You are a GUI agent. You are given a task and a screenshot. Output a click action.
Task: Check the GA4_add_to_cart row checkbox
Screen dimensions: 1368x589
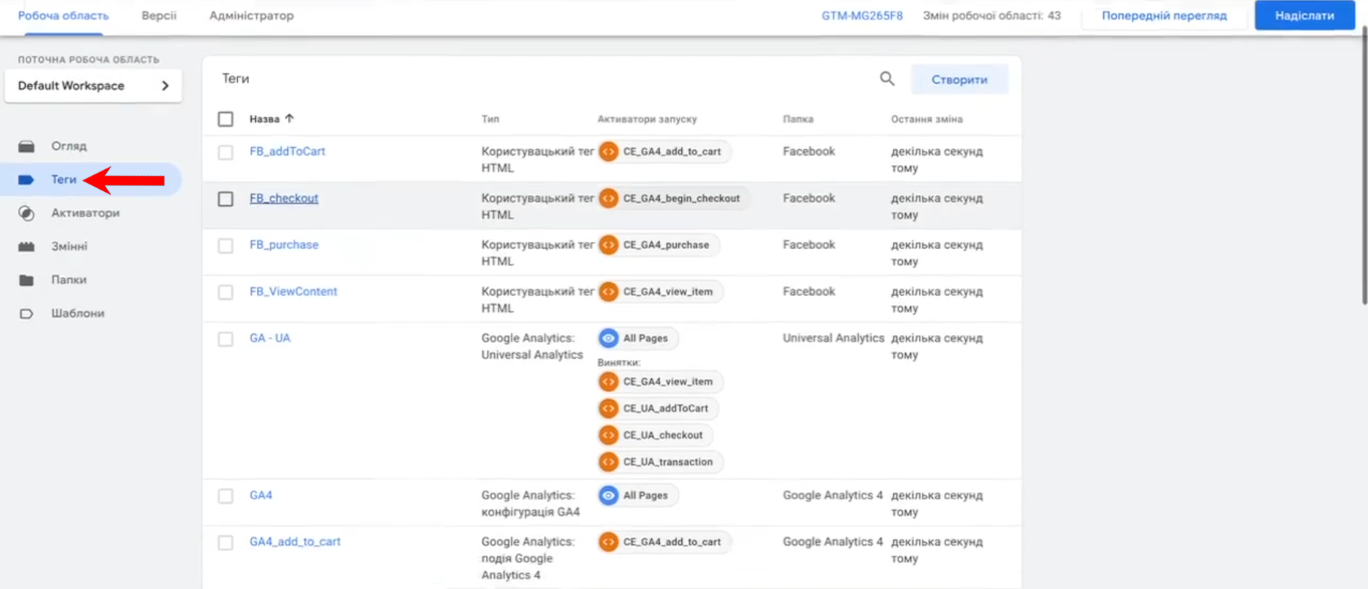point(226,542)
